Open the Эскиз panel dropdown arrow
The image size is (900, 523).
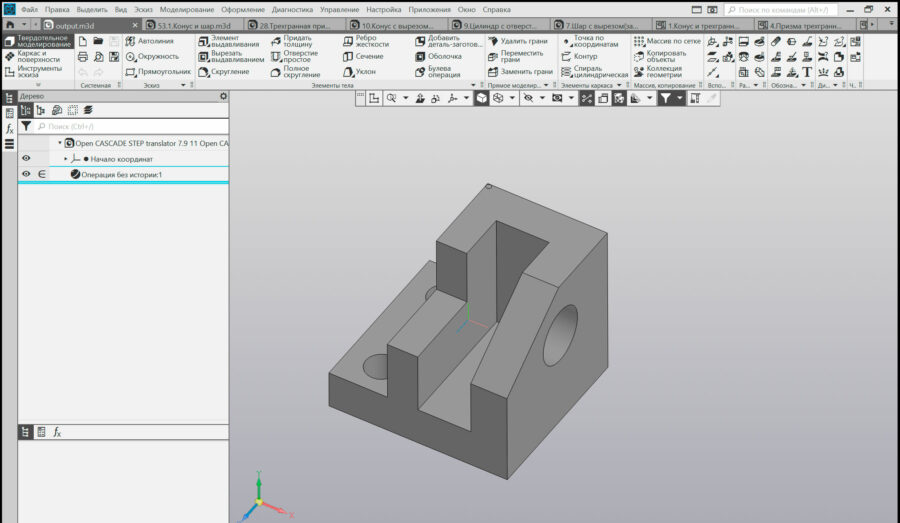tap(183, 85)
